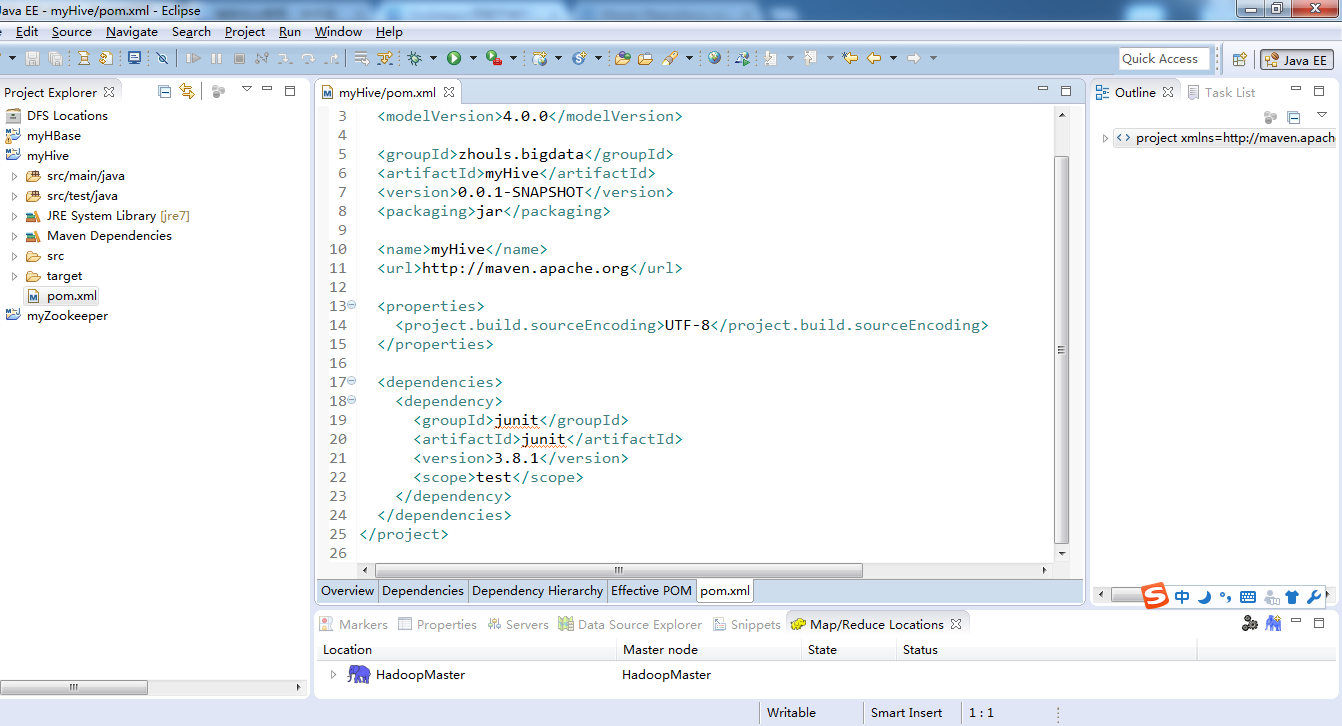
Task: Open the Data Source Explorer tab
Action: click(630, 624)
